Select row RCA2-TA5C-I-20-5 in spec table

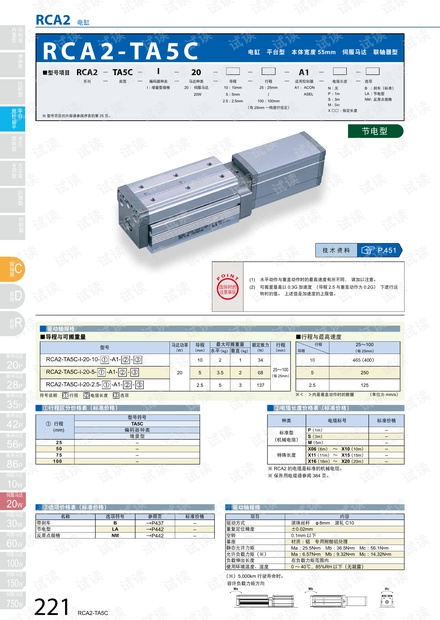[x=165, y=372]
